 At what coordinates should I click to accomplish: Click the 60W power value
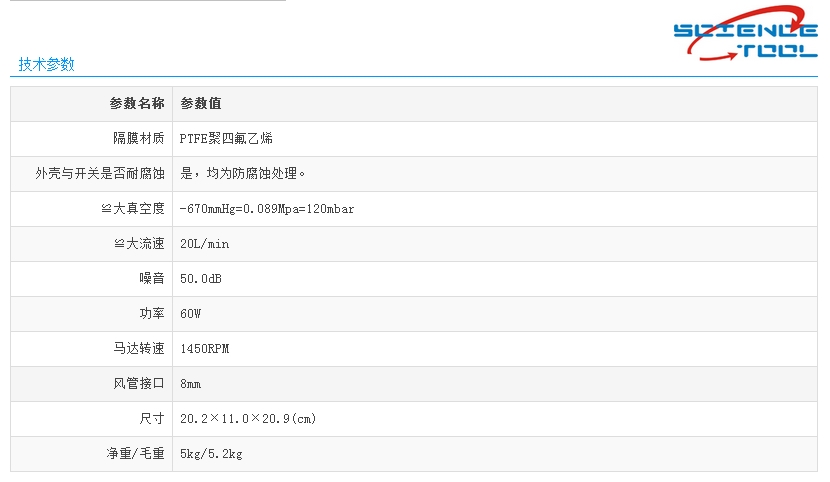point(191,314)
